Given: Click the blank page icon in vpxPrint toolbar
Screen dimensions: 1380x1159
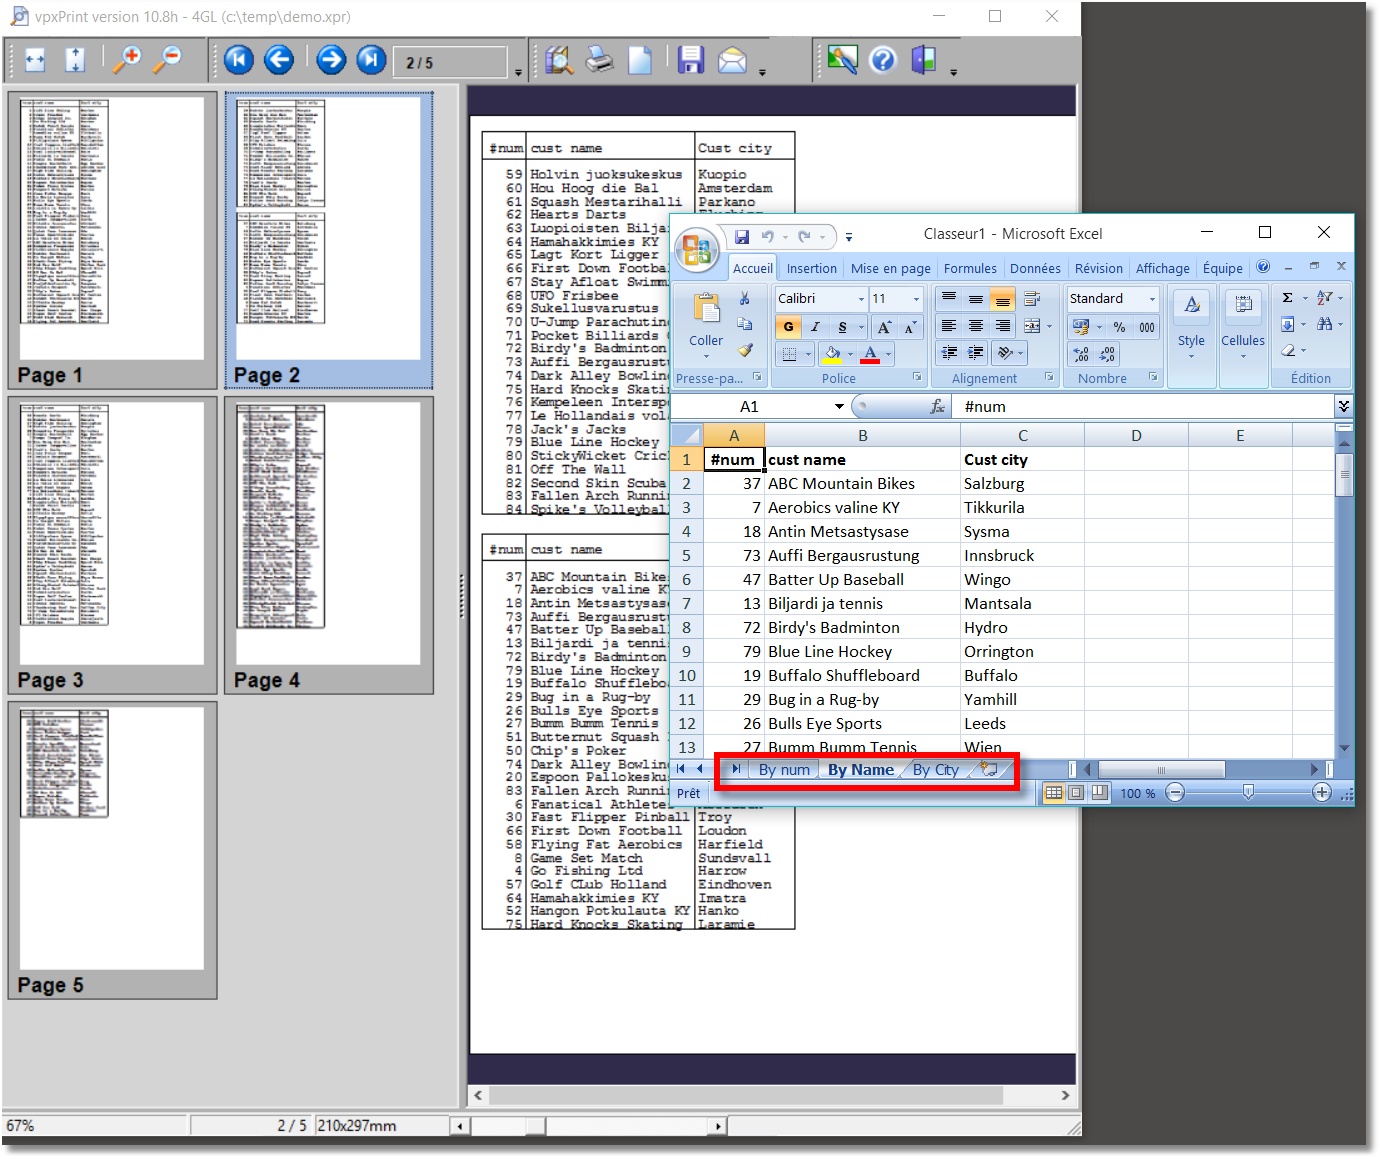Looking at the screenshot, I should tap(640, 60).
